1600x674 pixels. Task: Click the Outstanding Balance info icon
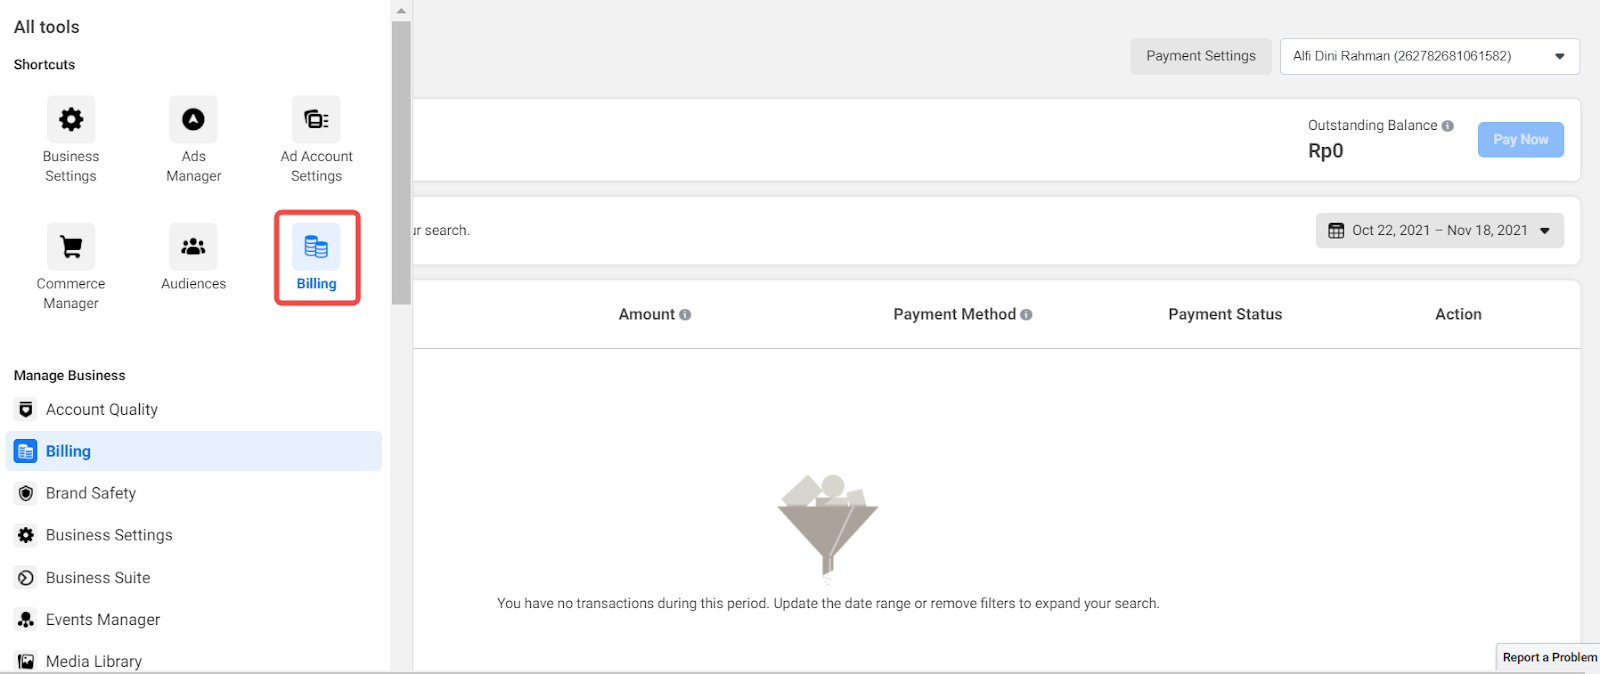(x=1448, y=126)
